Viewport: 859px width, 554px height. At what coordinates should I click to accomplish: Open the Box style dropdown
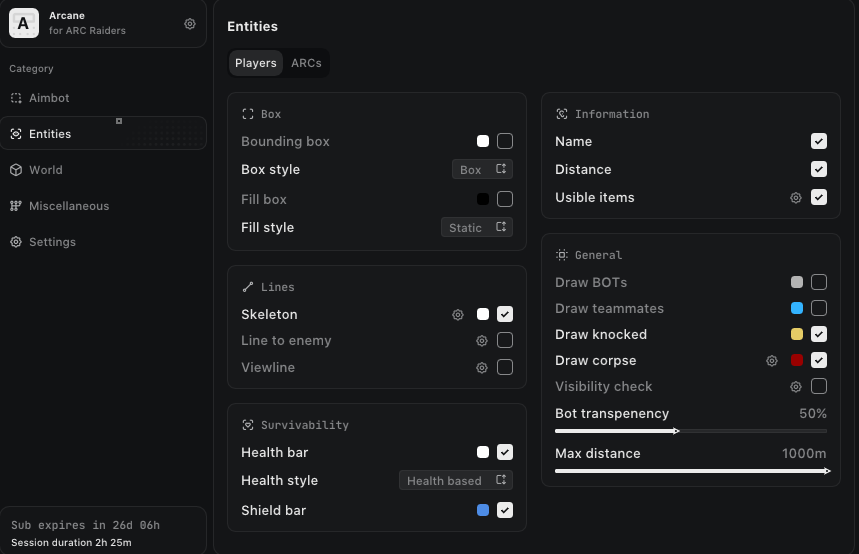(x=483, y=170)
